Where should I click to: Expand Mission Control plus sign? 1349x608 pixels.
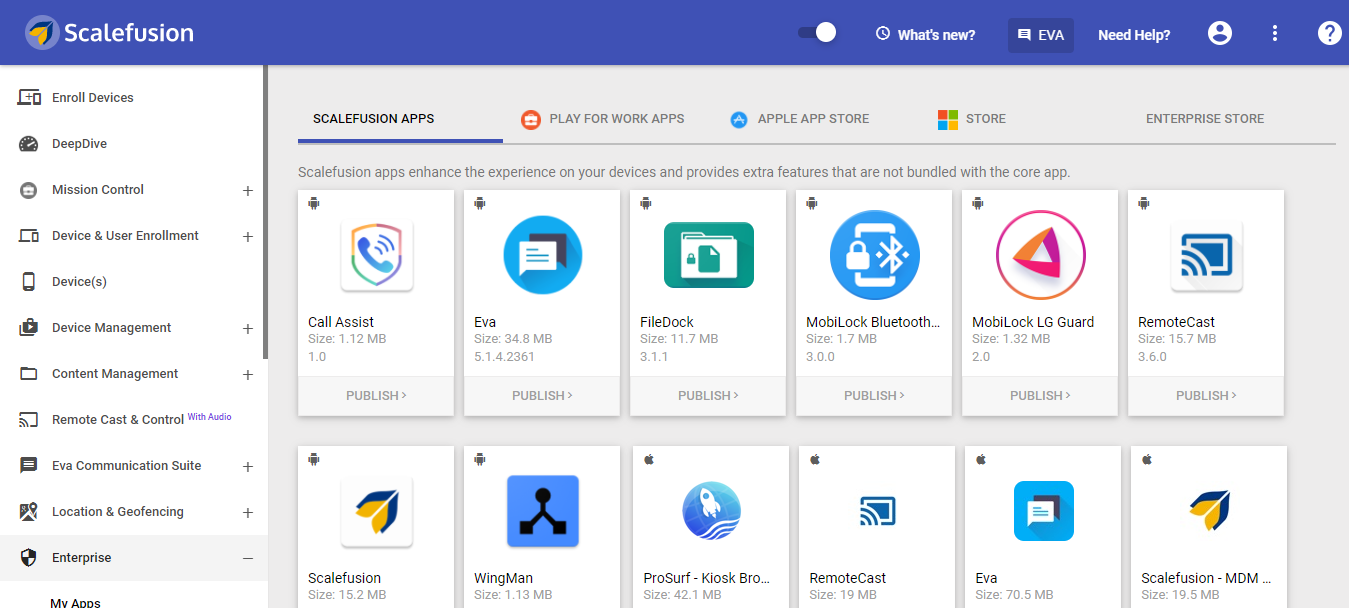tap(248, 191)
